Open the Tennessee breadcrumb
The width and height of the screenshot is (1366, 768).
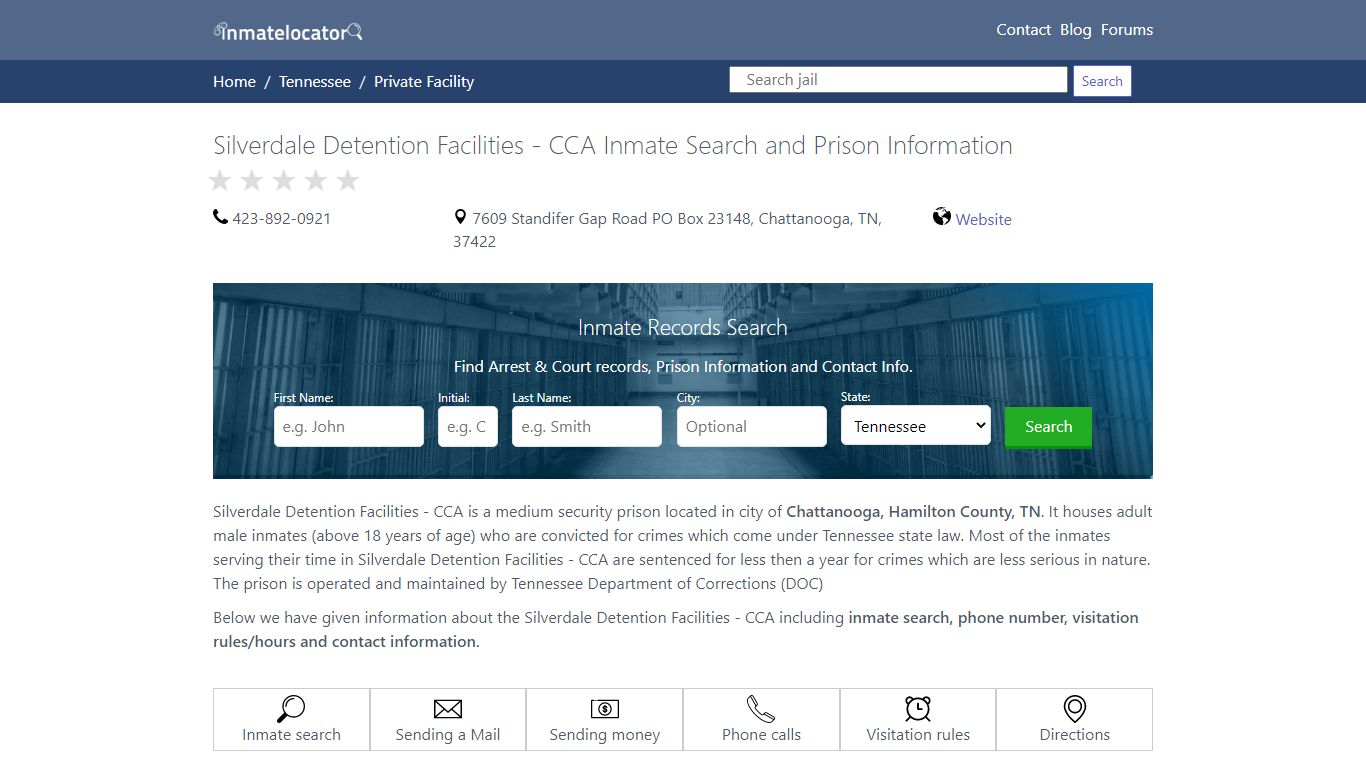click(315, 82)
